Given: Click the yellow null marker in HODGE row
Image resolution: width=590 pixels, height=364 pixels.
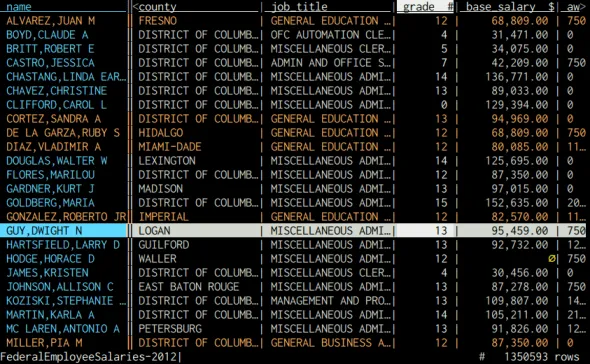Looking at the screenshot, I should point(552,259).
